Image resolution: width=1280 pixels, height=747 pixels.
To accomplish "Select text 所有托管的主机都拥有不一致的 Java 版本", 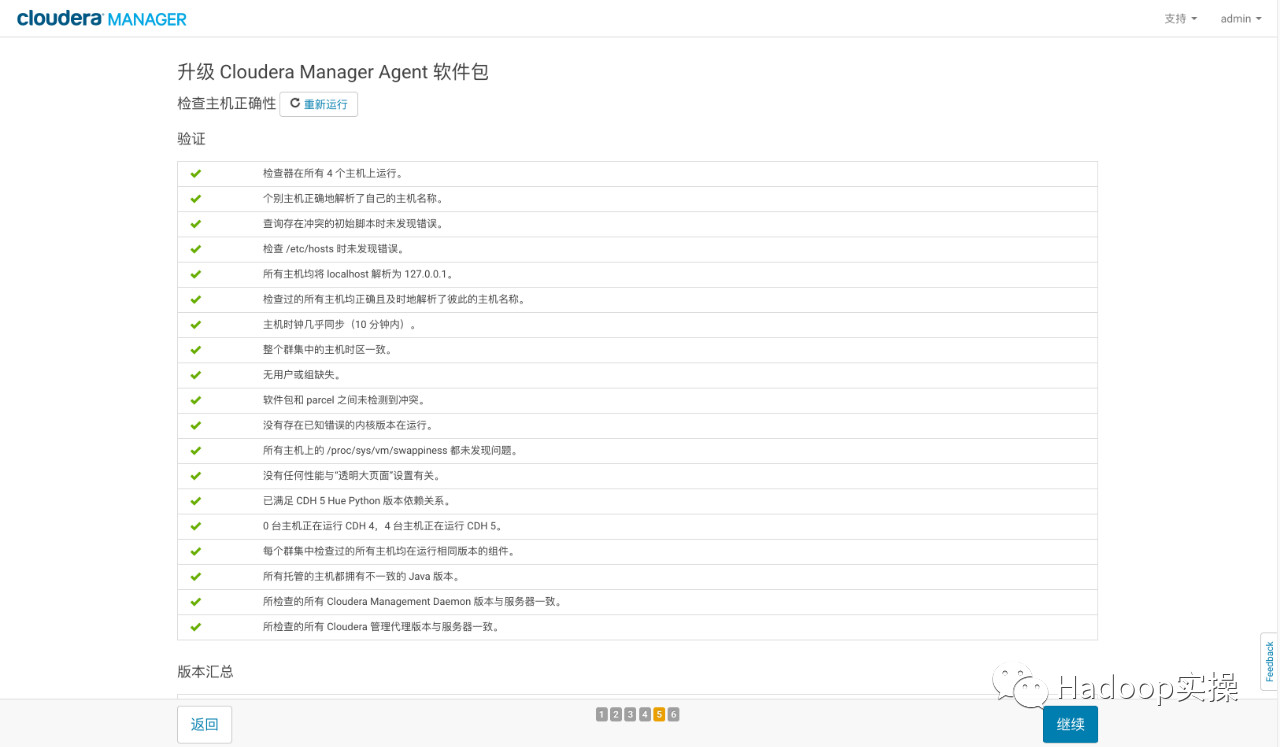I will [362, 577].
